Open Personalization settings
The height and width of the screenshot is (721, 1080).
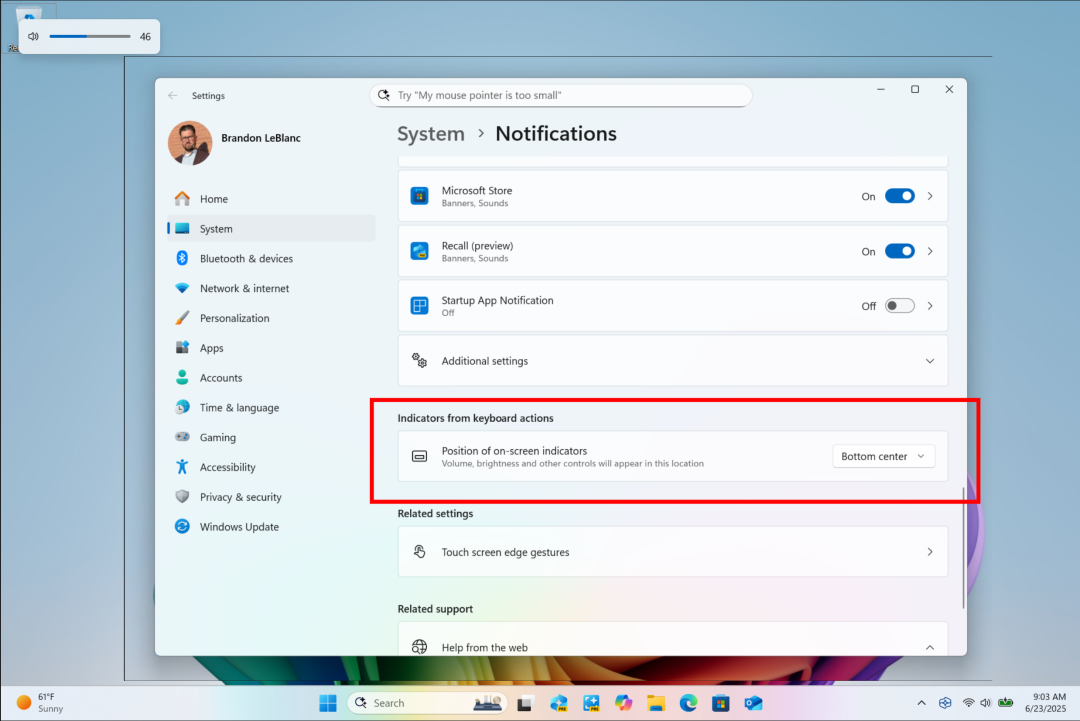tap(240, 318)
